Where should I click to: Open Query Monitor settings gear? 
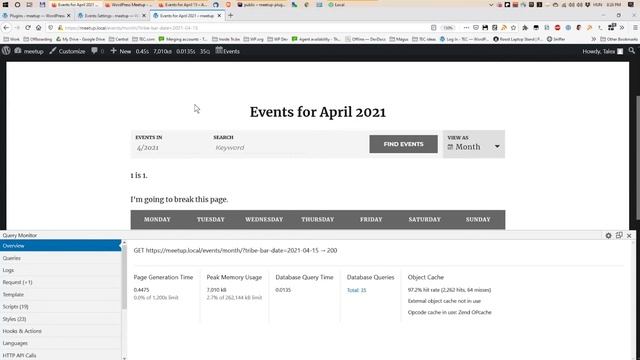click(x=608, y=236)
